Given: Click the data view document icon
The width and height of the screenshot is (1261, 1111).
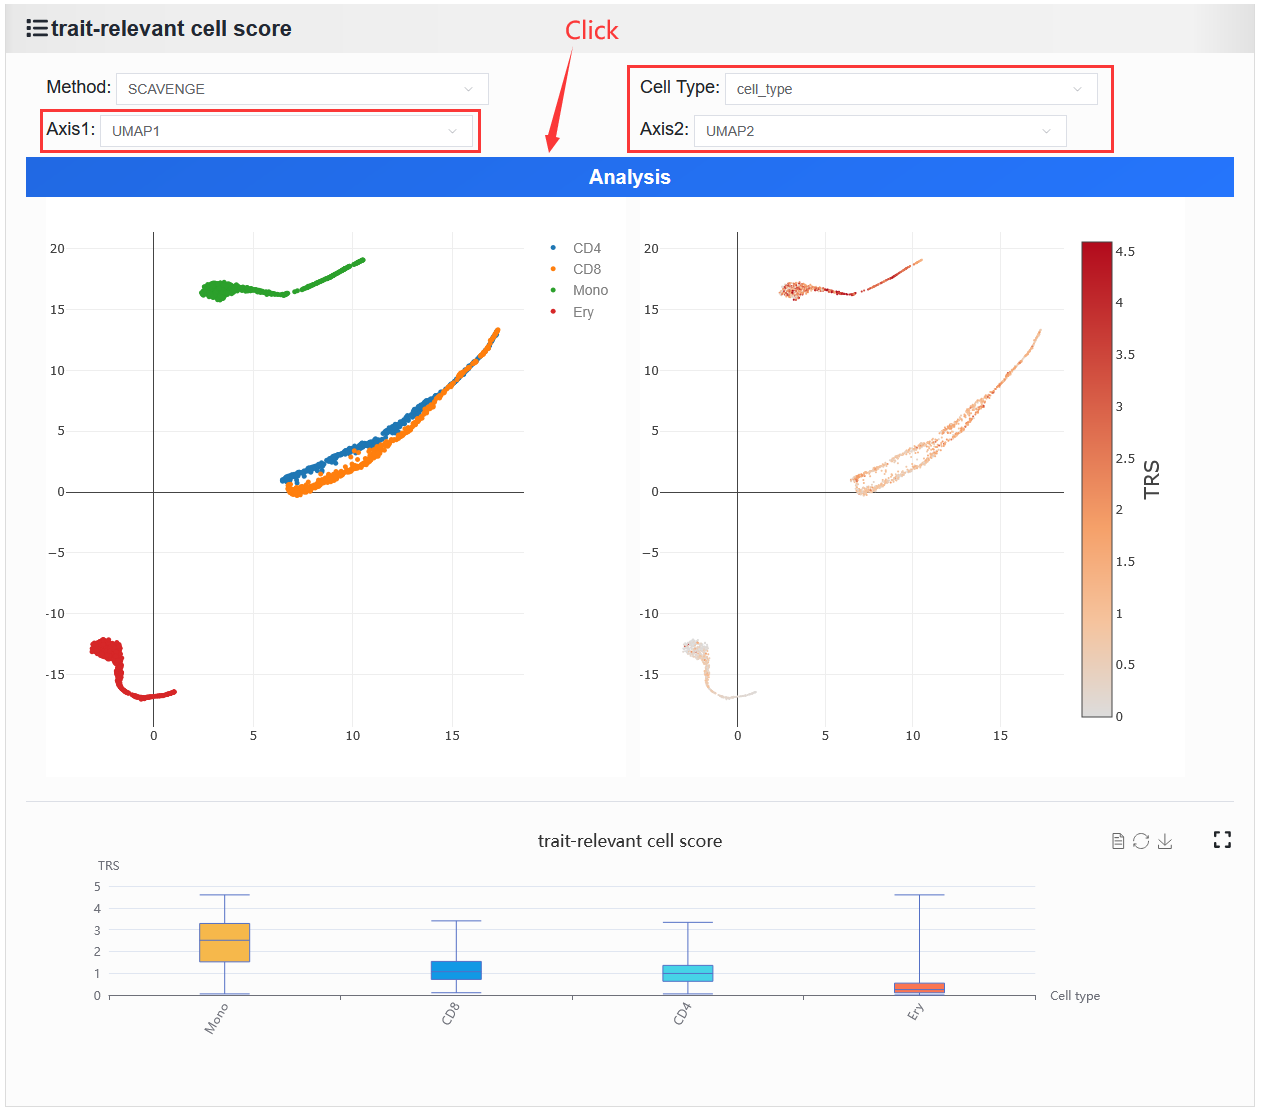Looking at the screenshot, I should click(x=1118, y=841).
